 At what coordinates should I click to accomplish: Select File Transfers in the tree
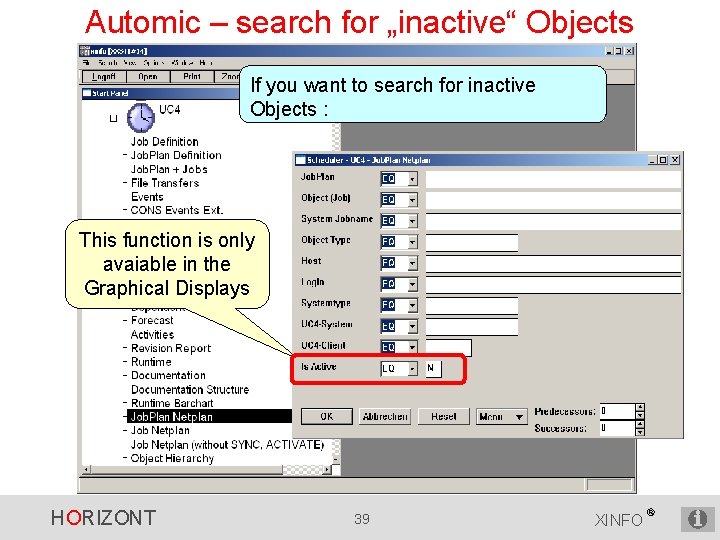165,183
